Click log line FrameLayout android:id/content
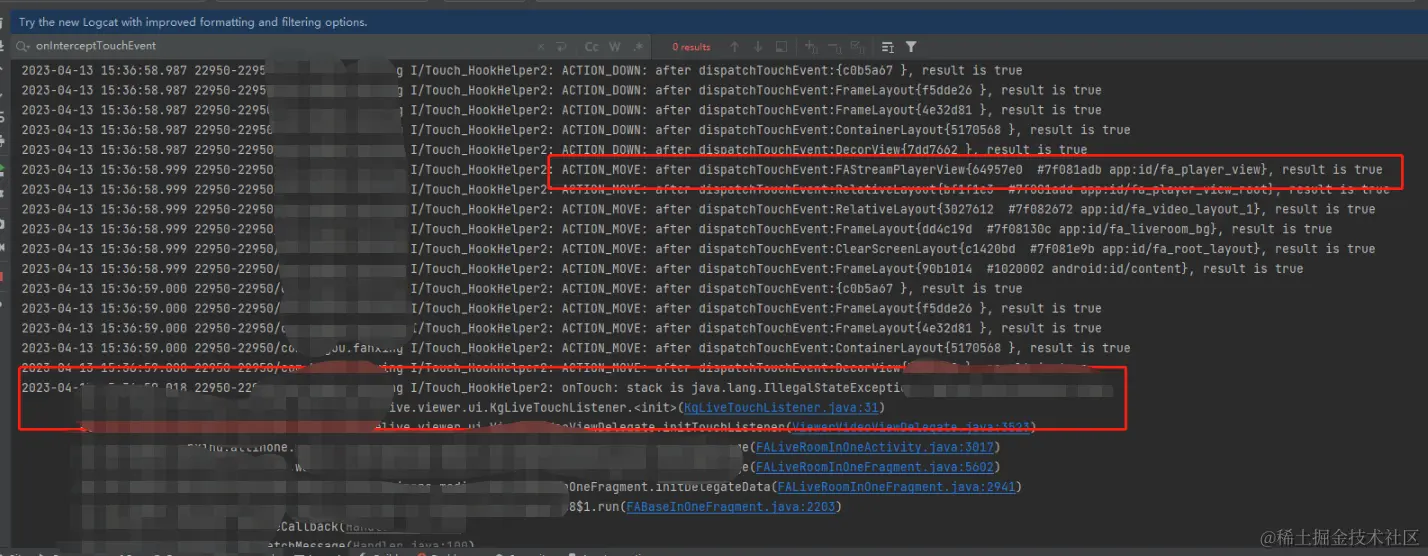The width and height of the screenshot is (1428, 556). [662, 269]
